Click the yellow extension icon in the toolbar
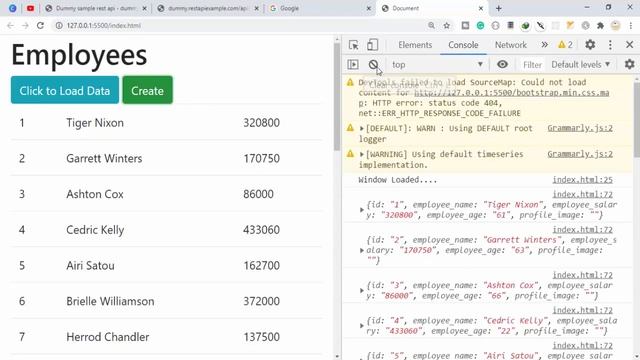Image resolution: width=640 pixels, height=360 pixels. (570, 25)
